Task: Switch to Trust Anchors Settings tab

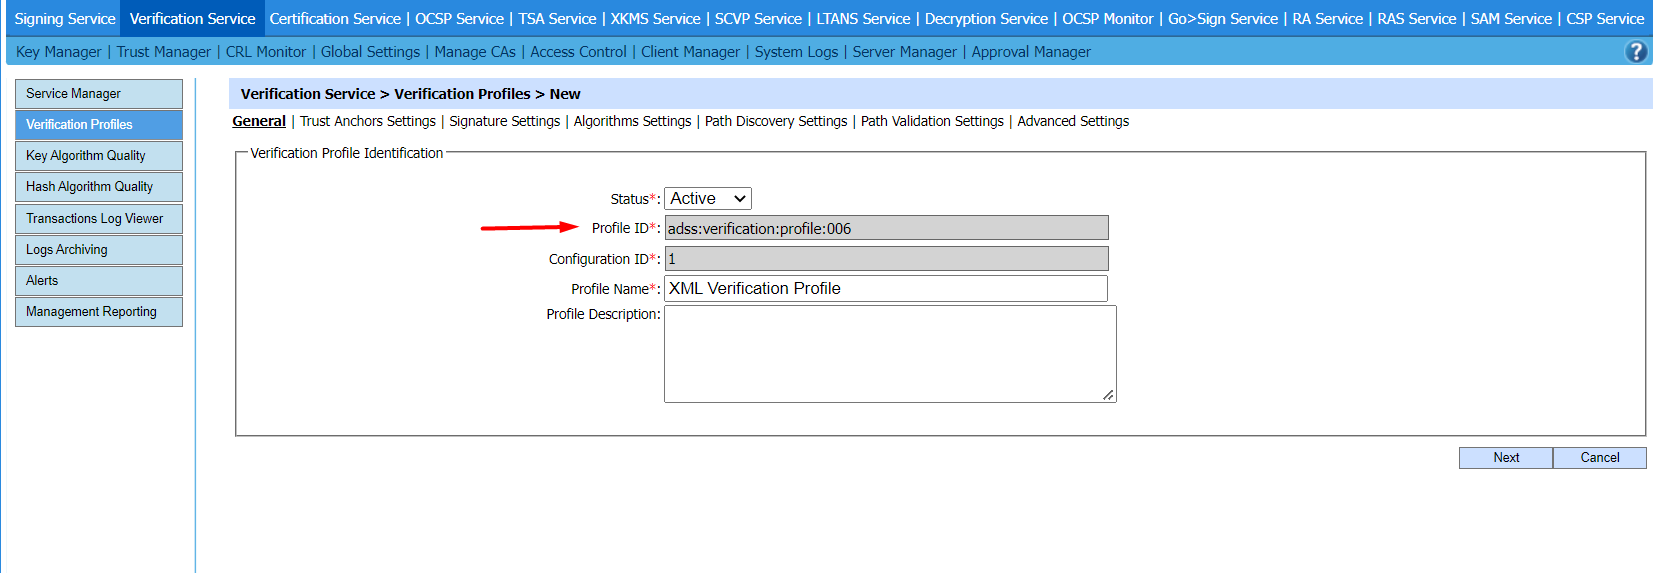Action: [367, 121]
